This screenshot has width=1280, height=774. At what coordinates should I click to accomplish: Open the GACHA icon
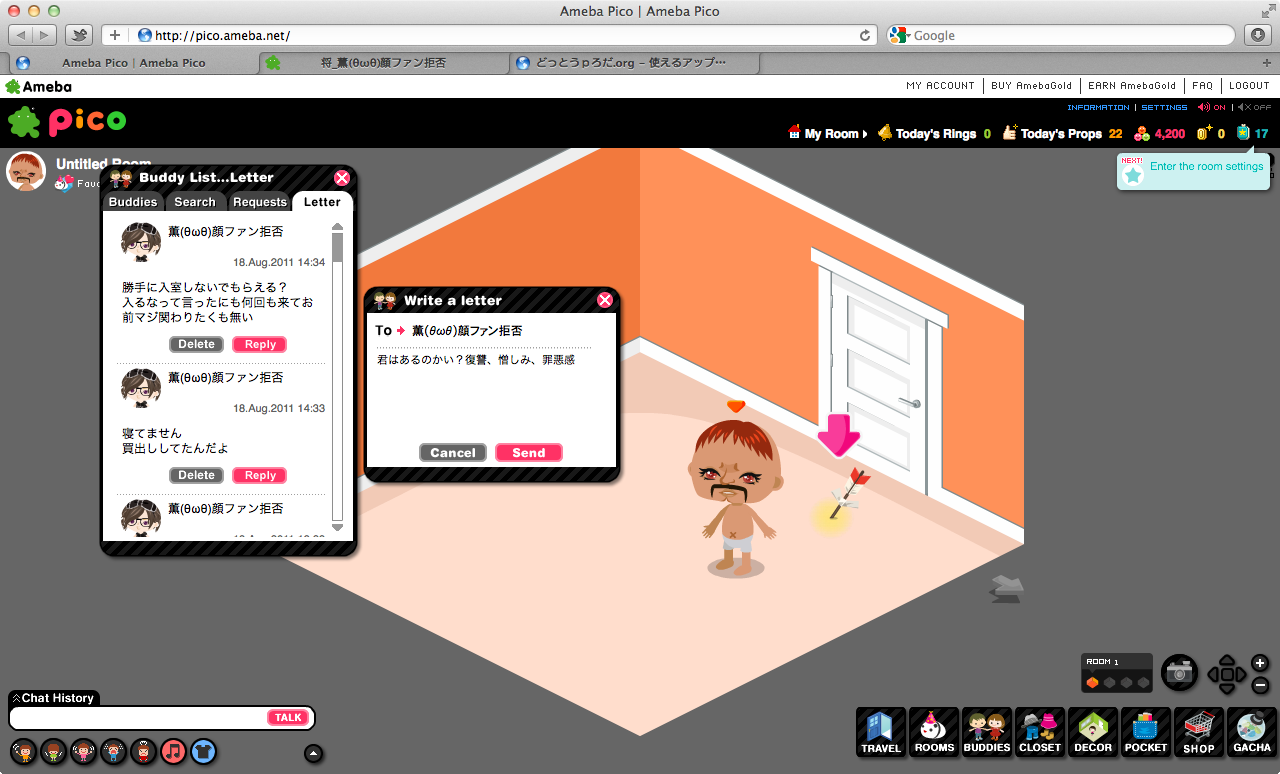click(1252, 732)
